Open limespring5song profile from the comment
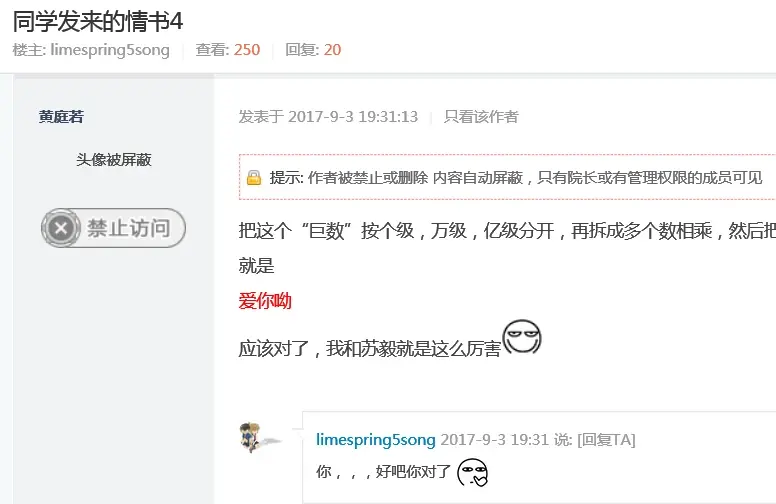Image resolution: width=776 pixels, height=504 pixels. [376, 440]
